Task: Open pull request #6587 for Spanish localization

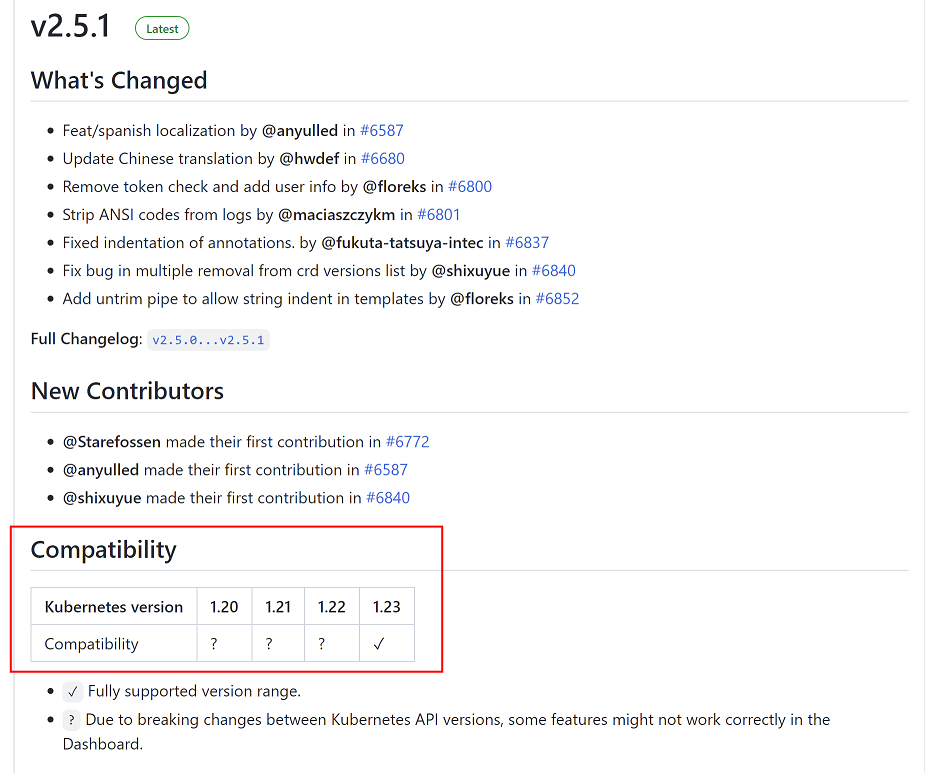Action: [x=381, y=130]
